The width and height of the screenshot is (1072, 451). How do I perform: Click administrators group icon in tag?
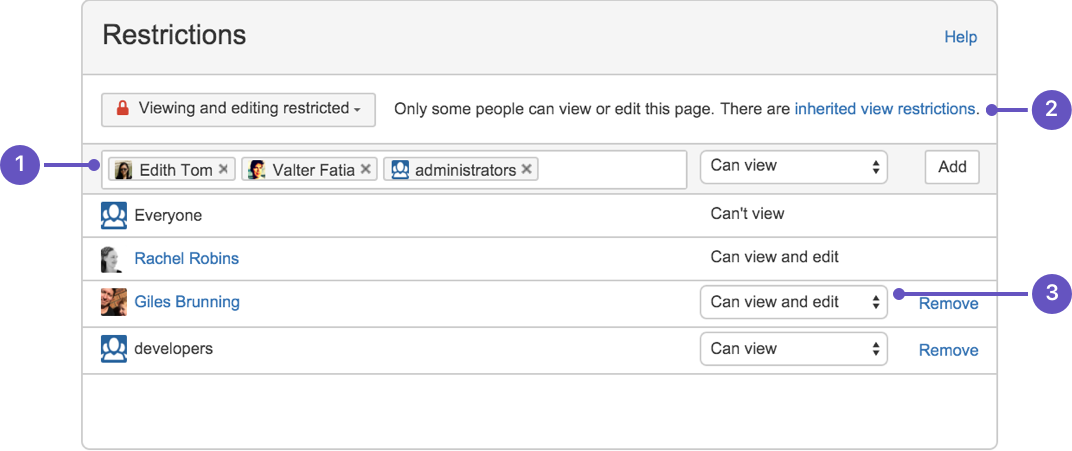[400, 169]
